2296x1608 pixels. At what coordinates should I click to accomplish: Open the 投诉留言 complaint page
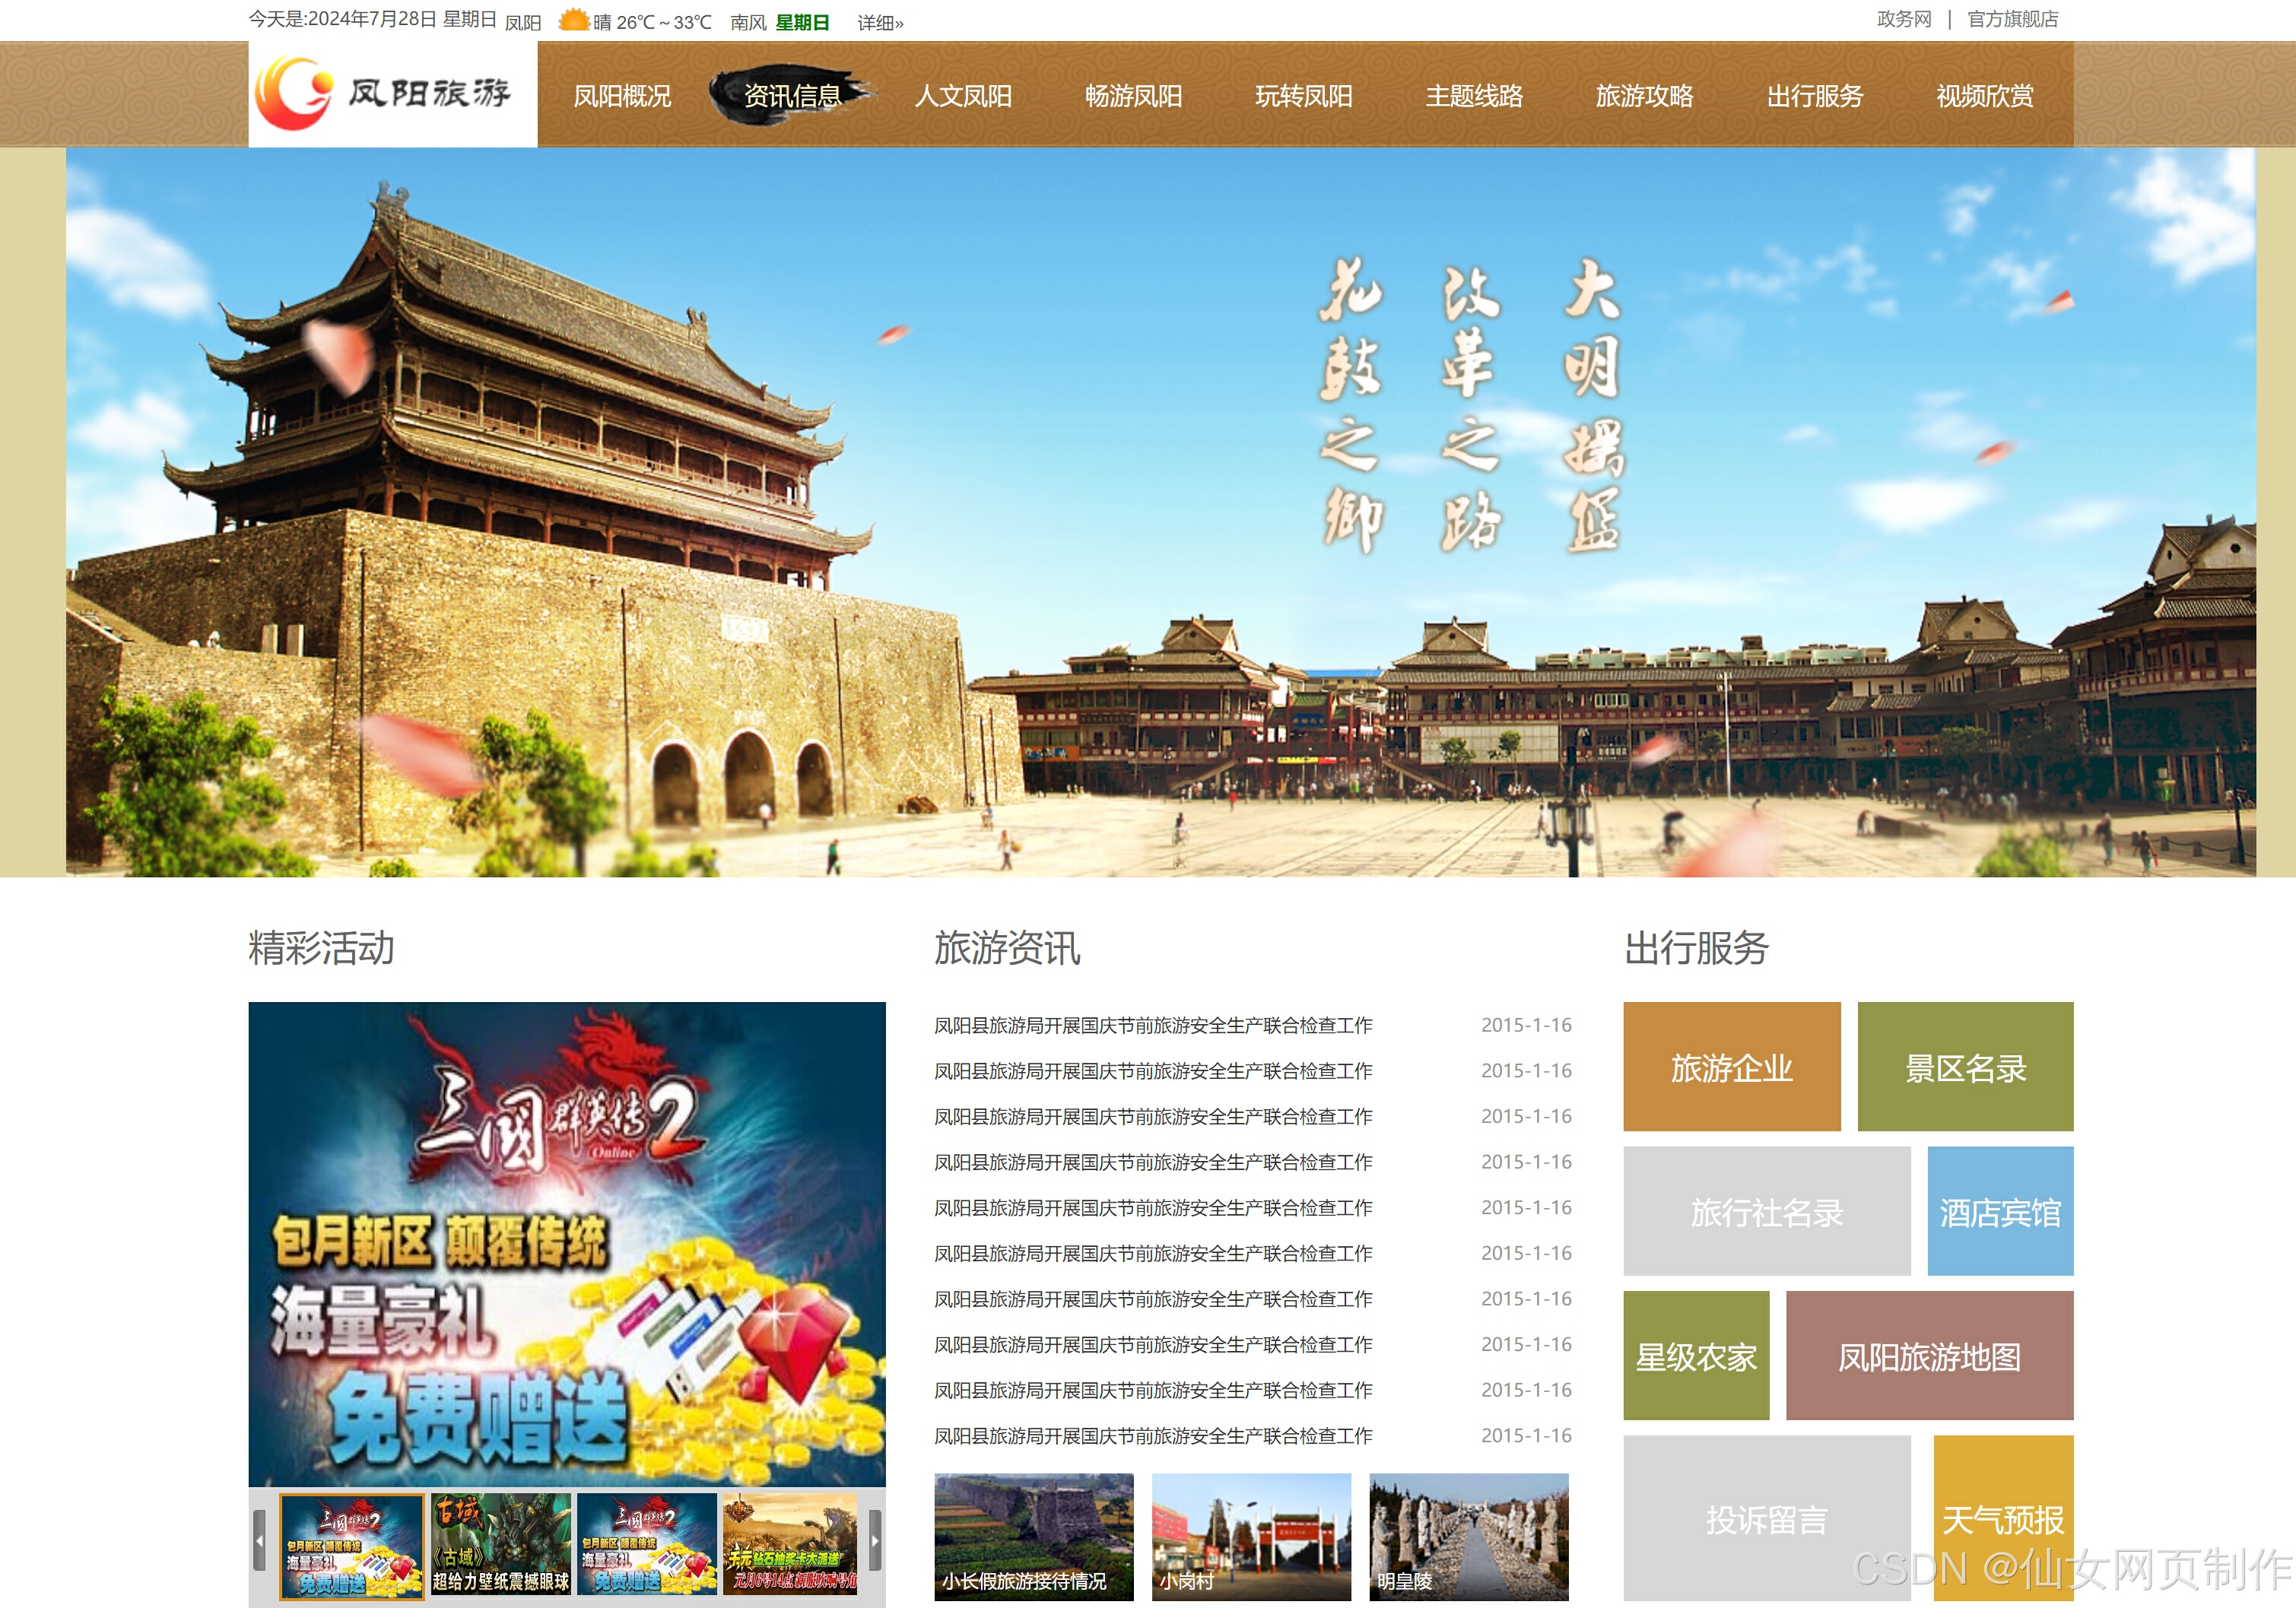1766,1521
